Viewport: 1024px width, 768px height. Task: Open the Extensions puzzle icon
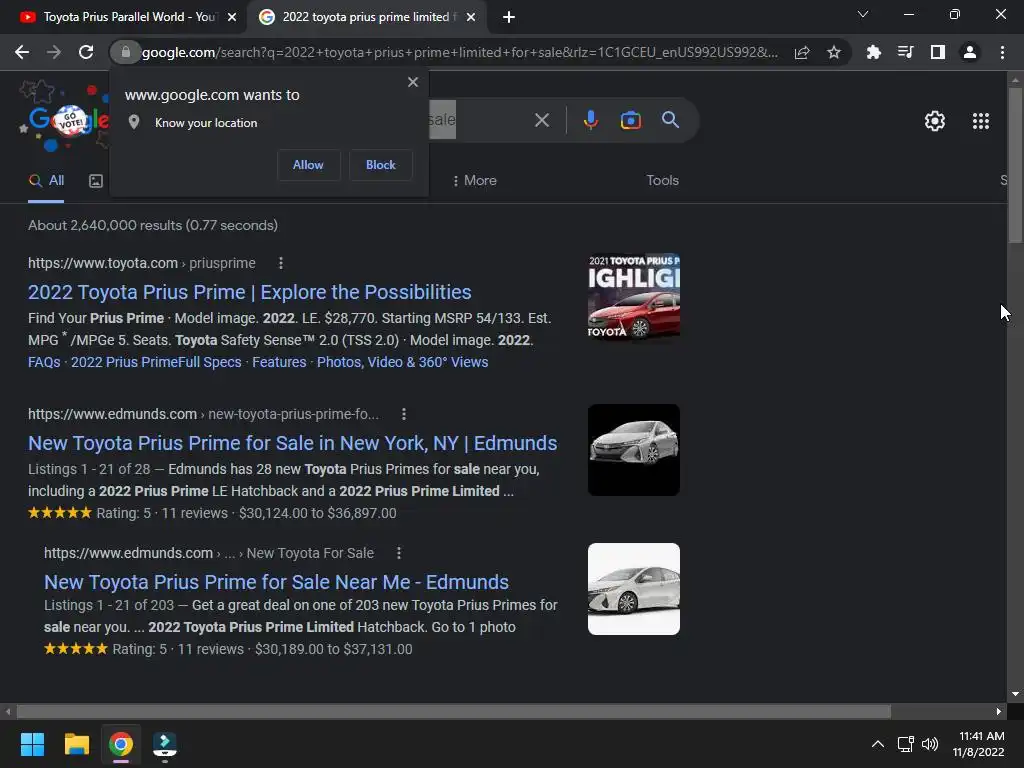(873, 52)
